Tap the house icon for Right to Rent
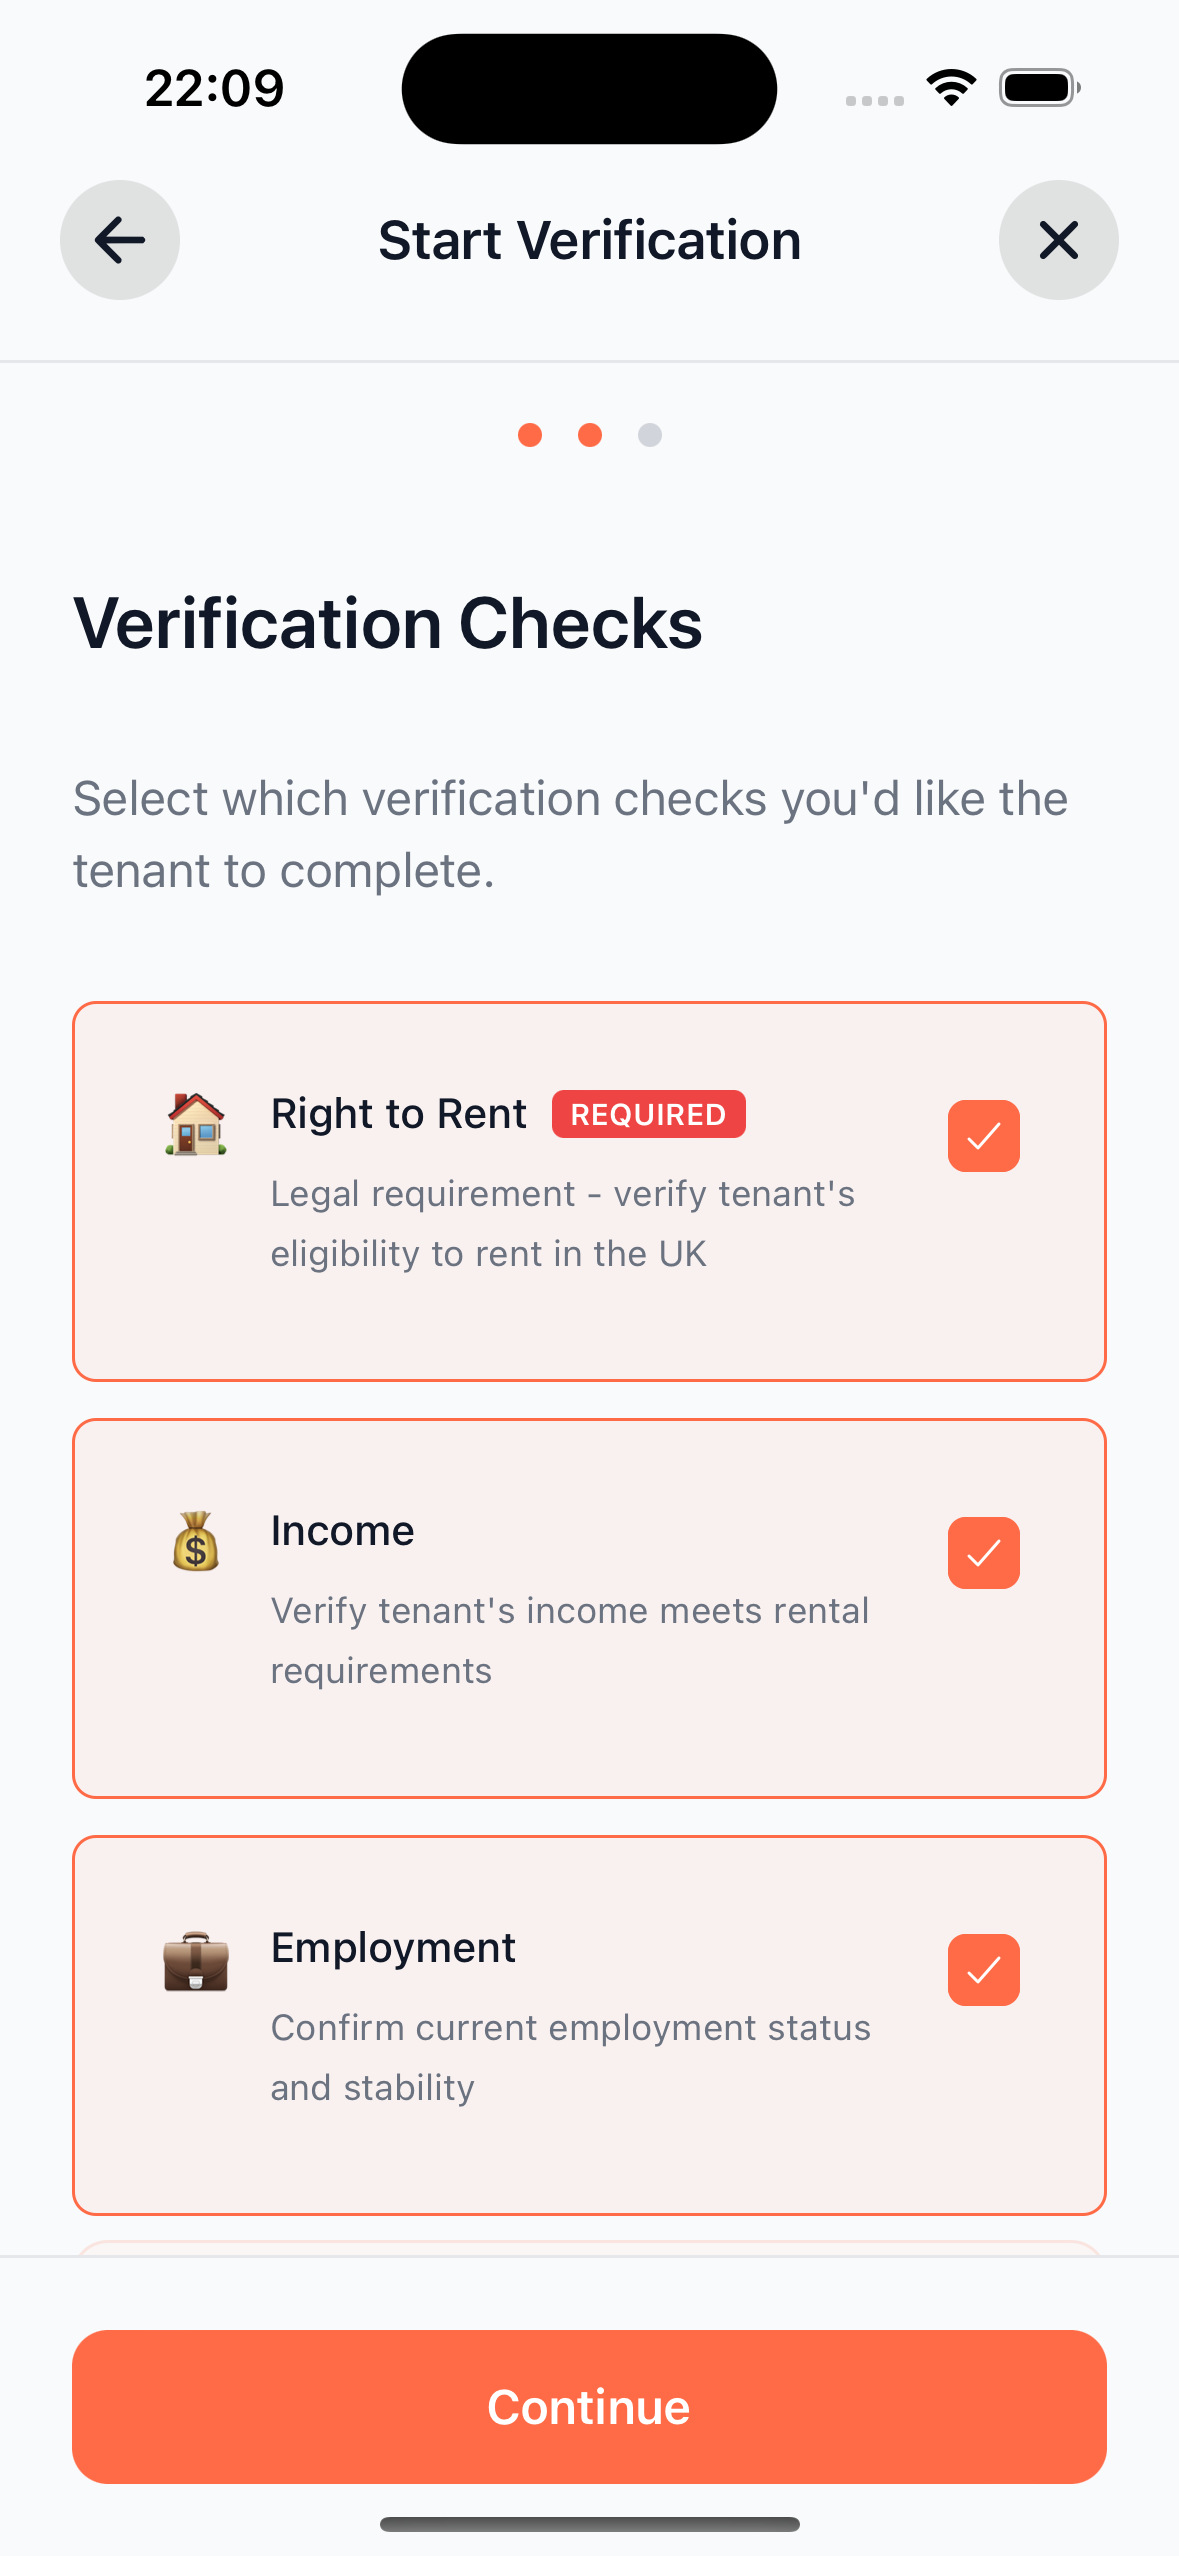 (196, 1124)
